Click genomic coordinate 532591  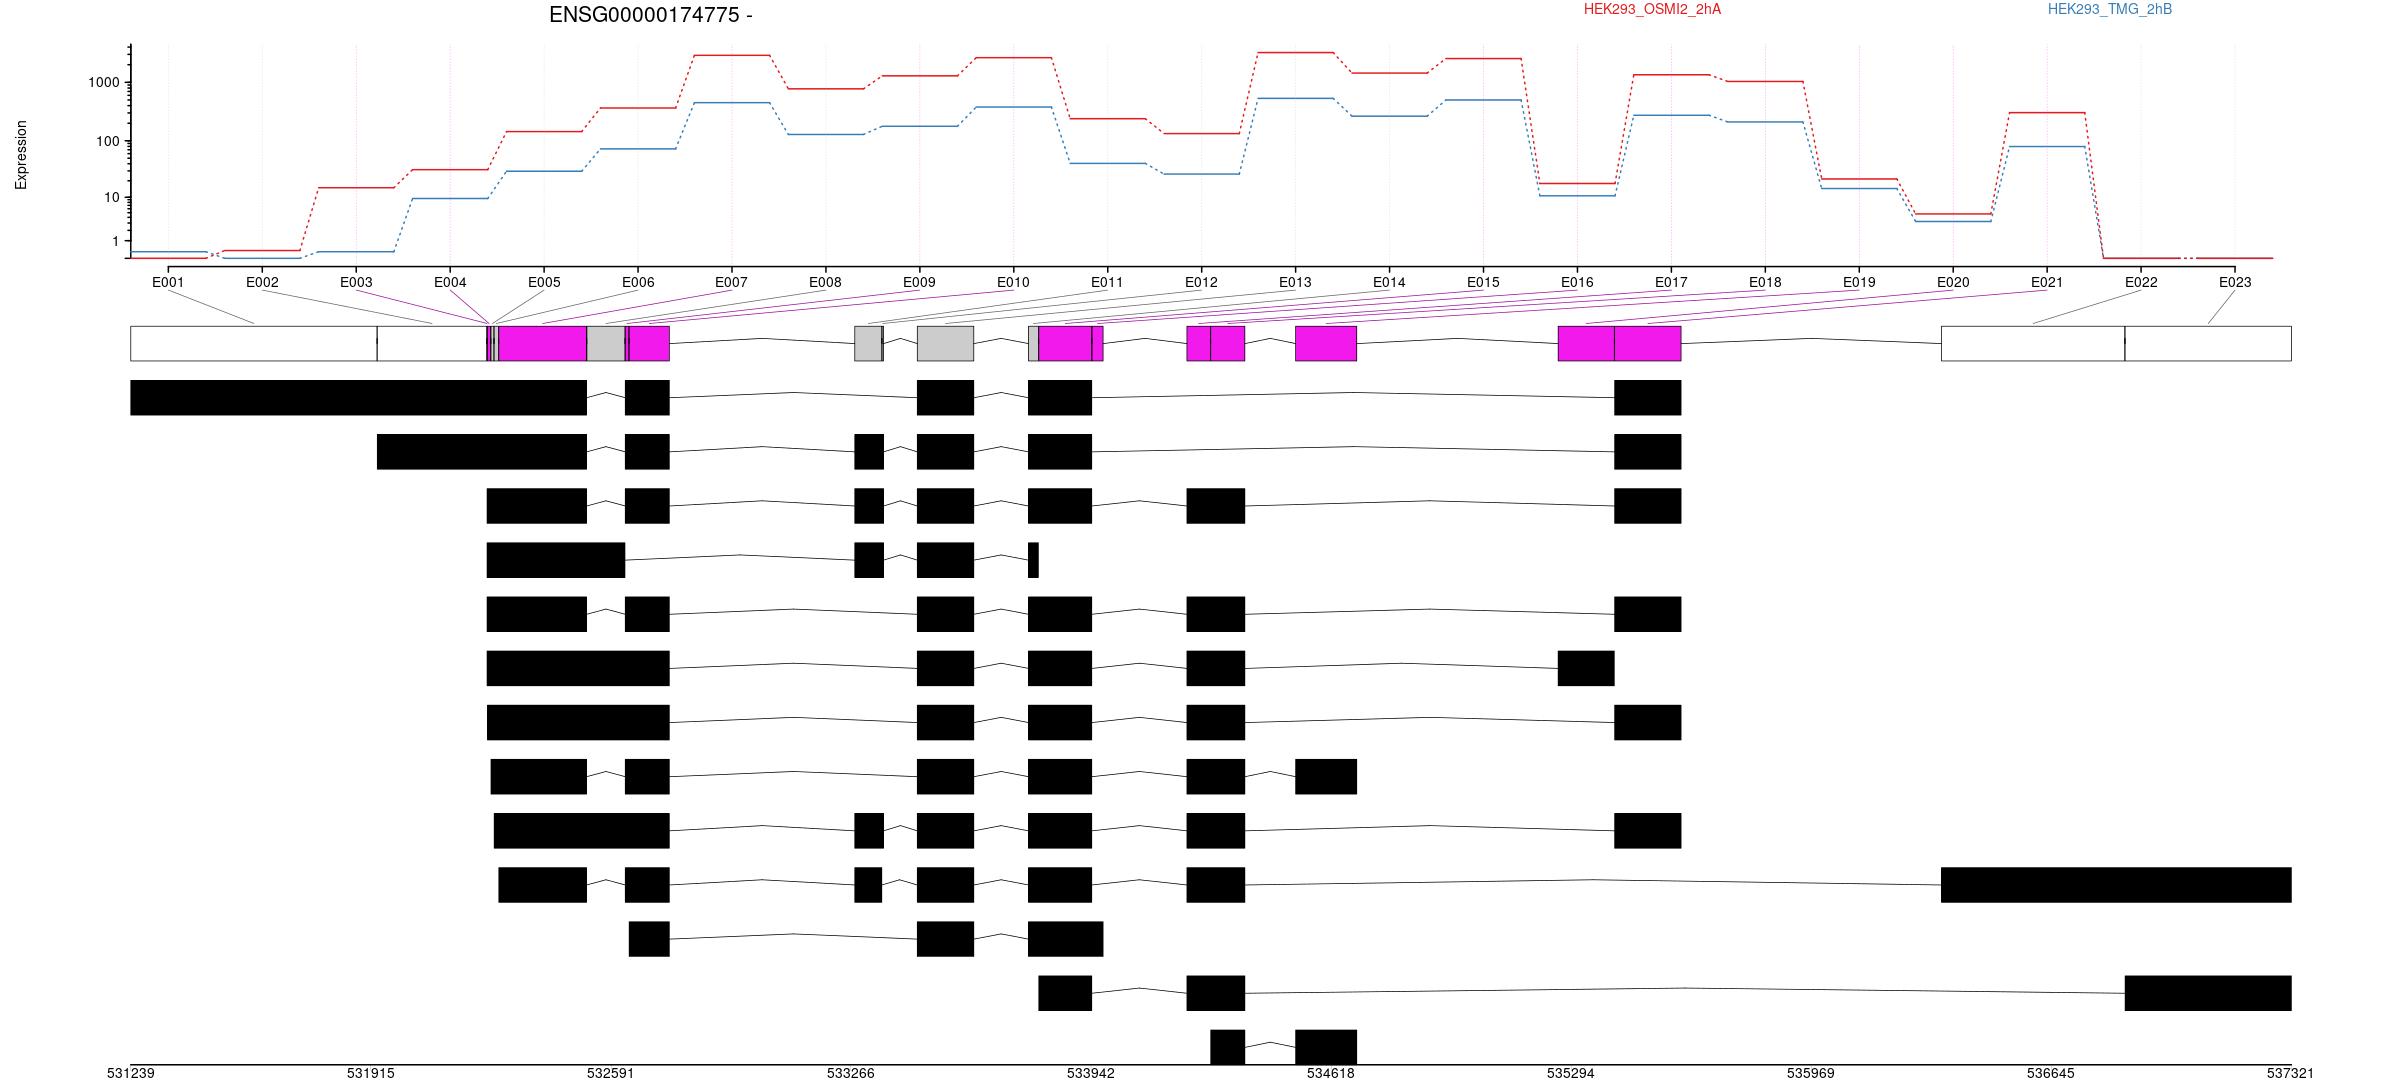tap(611, 1073)
